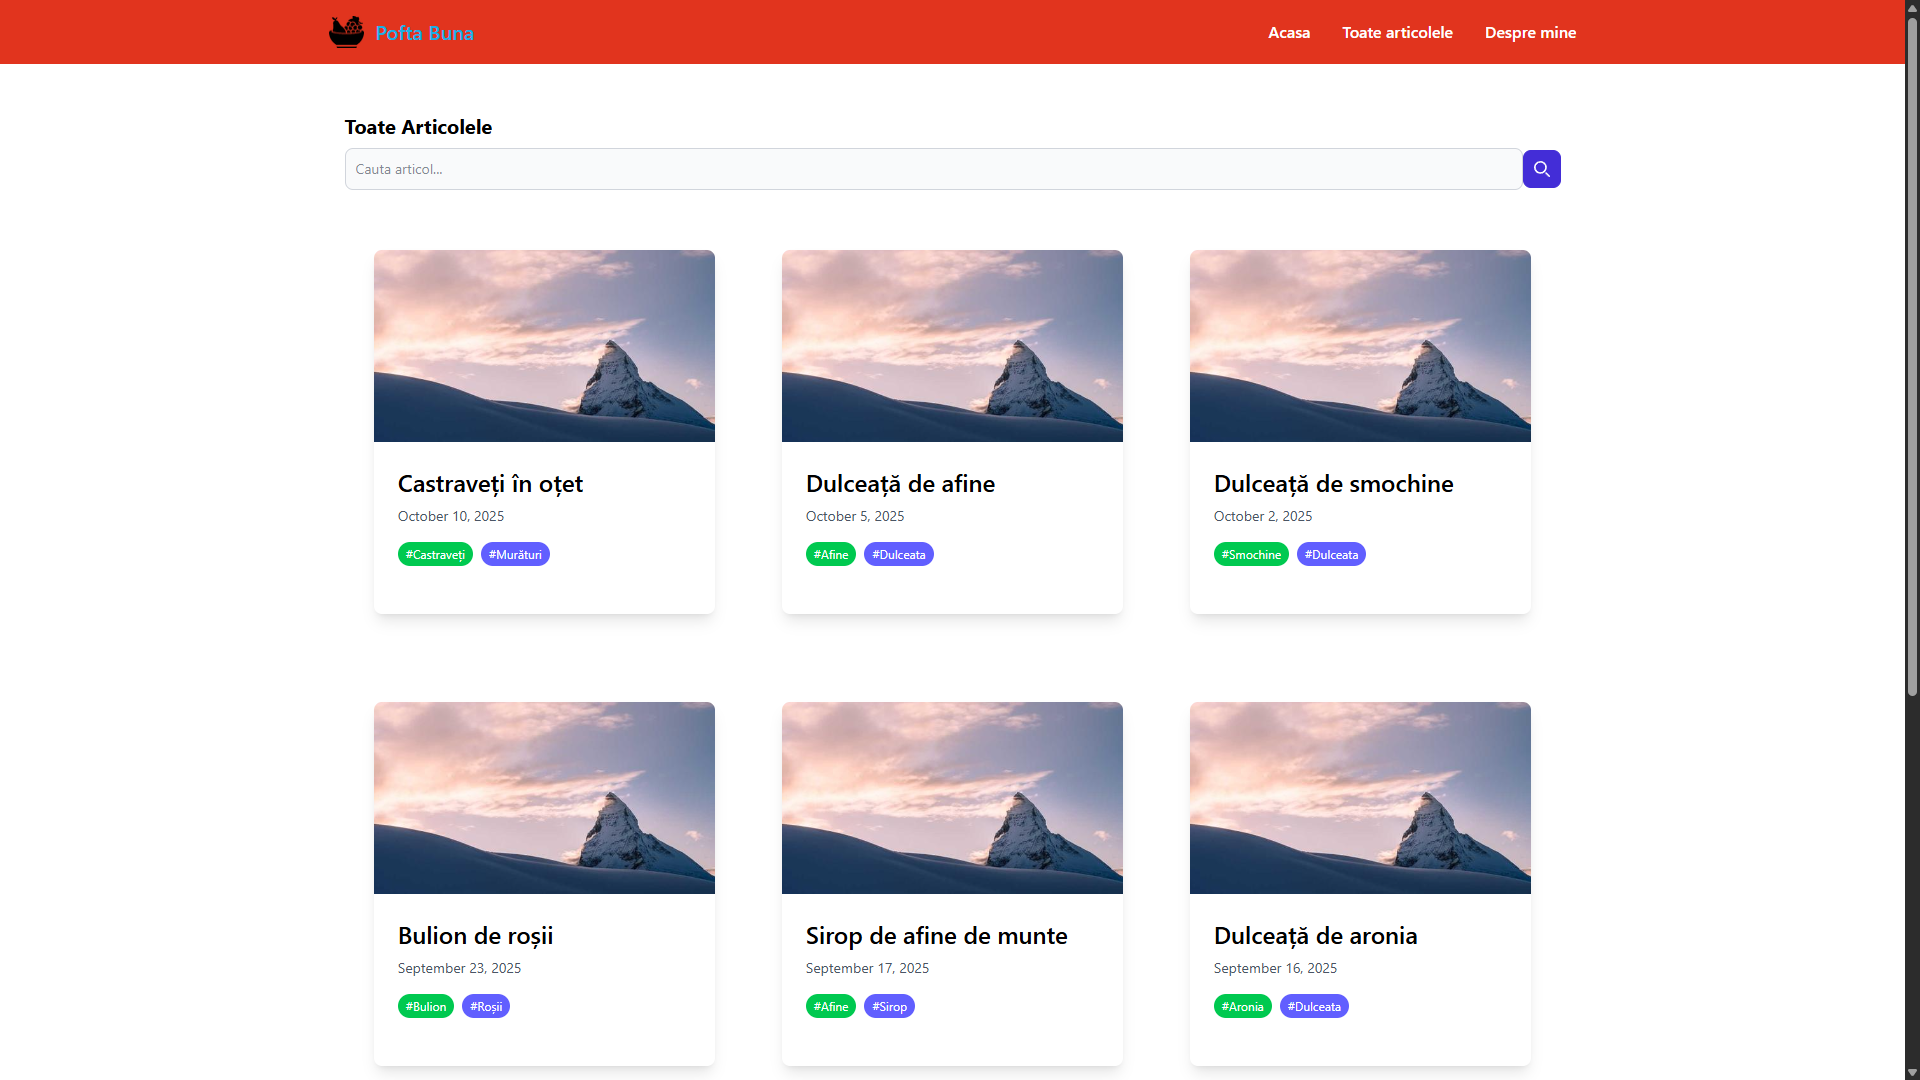
Task: Click the Sirop de afine de munte image
Action: (951, 798)
